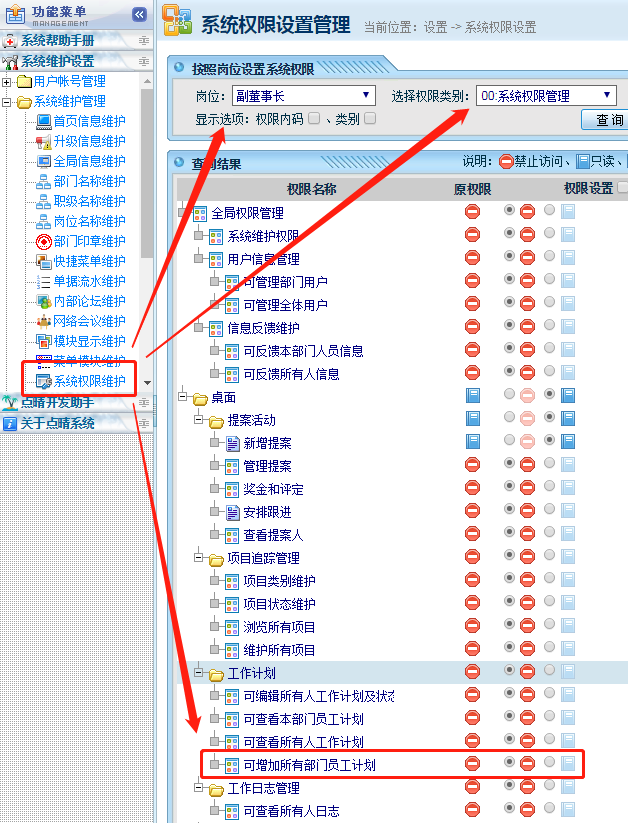Click the 查询 button
The width and height of the screenshot is (628, 823).
coord(606,120)
